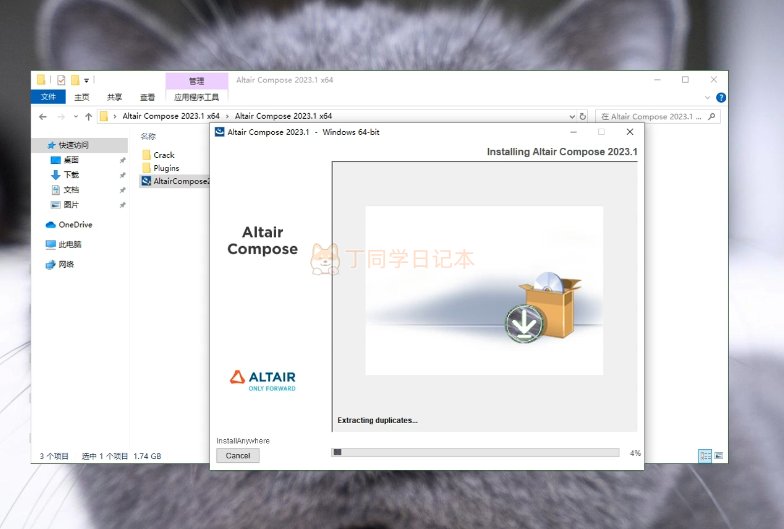Maximize the File Explorer window
Screen dimensions: 784x529
[686, 80]
